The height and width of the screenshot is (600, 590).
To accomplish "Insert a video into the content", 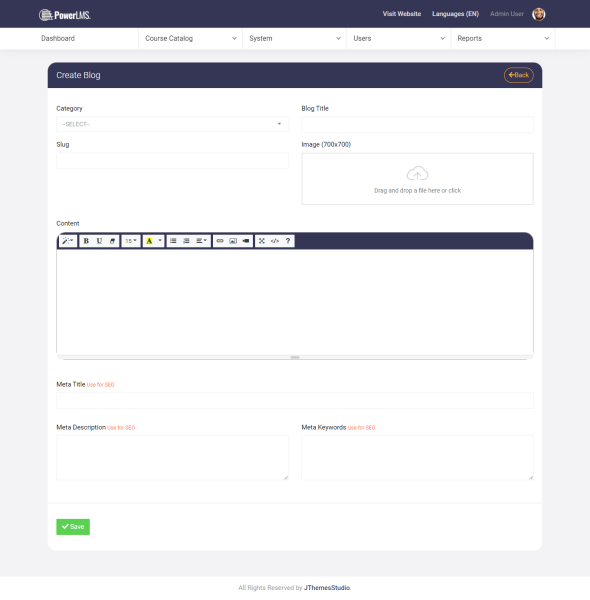I will pyautogui.click(x=246, y=241).
